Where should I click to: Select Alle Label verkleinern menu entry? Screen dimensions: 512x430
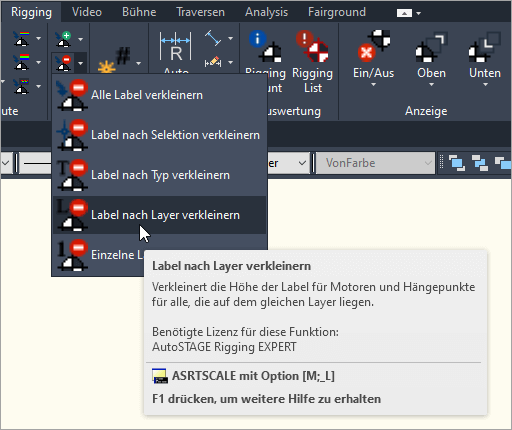(x=160, y=95)
